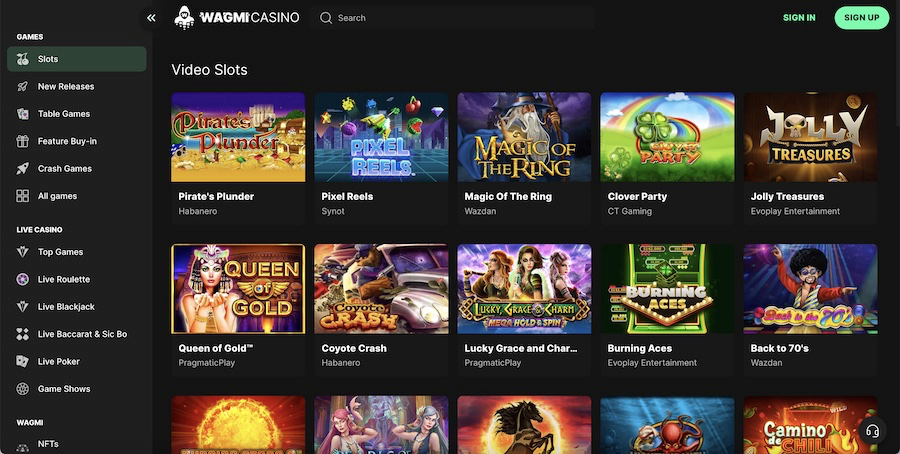This screenshot has width=900, height=454.
Task: Click the Clover Party title text
Action: click(x=637, y=196)
